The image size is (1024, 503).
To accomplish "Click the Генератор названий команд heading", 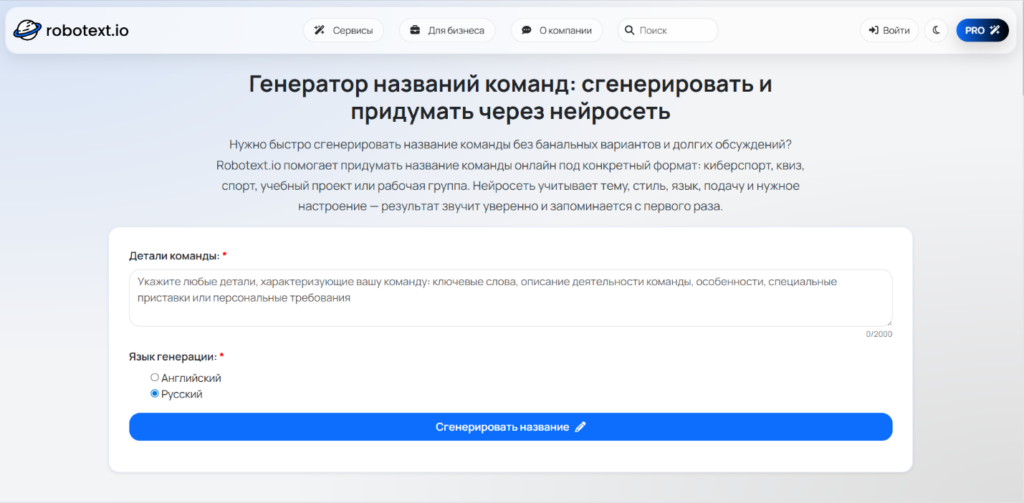I will [511, 98].
